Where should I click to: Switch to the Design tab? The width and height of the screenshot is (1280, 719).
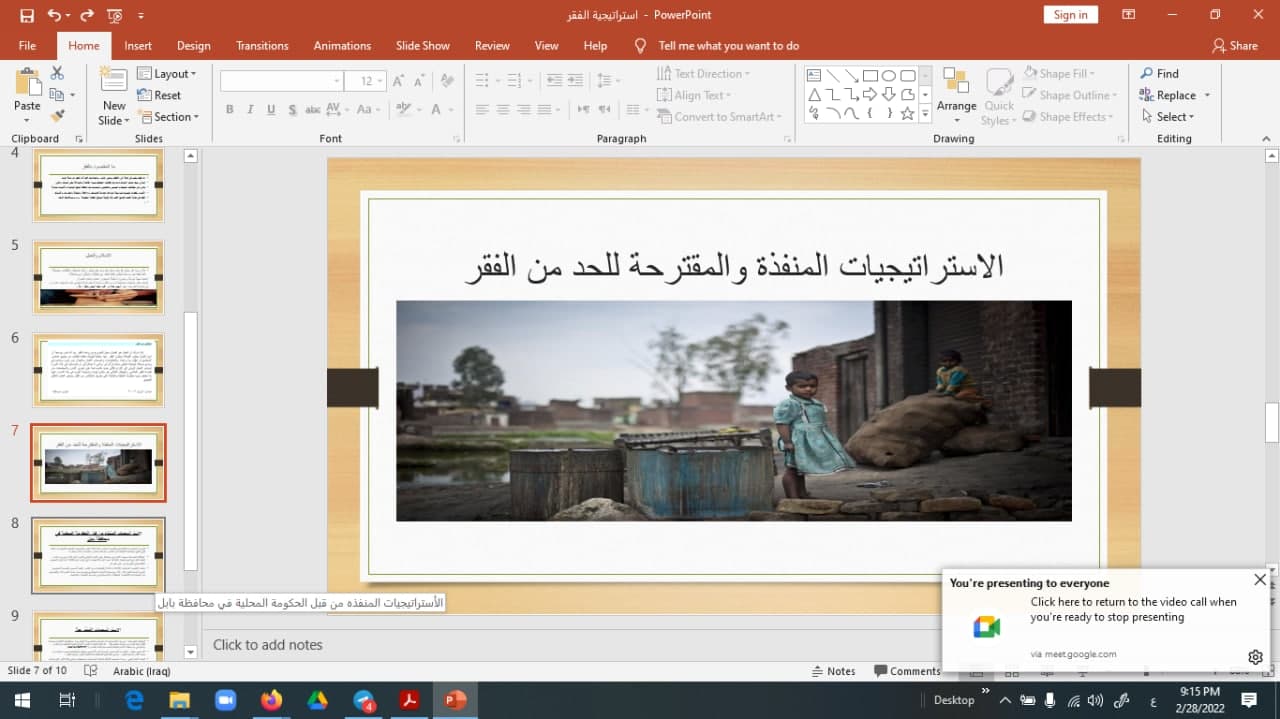pos(194,46)
